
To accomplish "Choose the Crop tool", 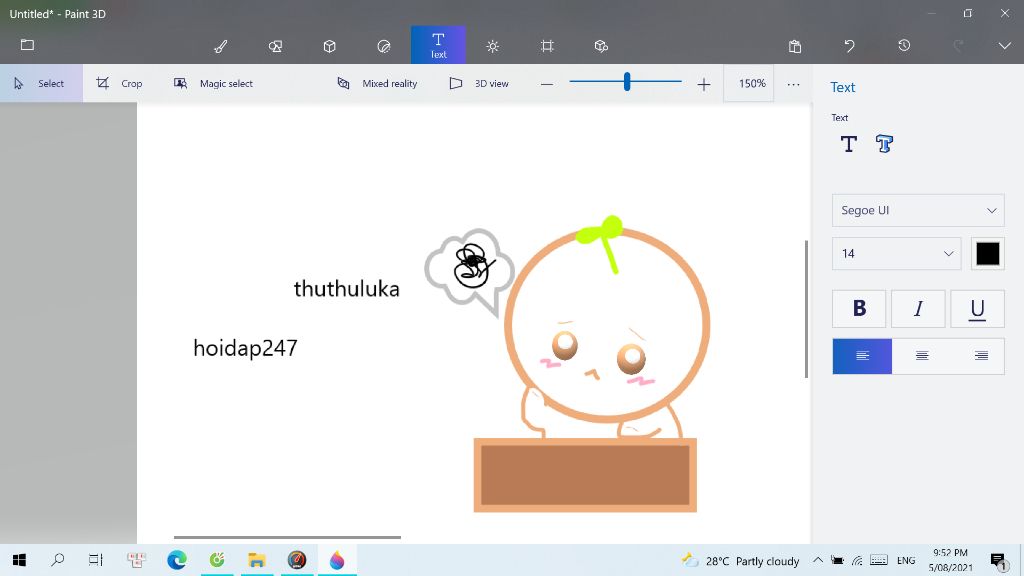I will [119, 83].
